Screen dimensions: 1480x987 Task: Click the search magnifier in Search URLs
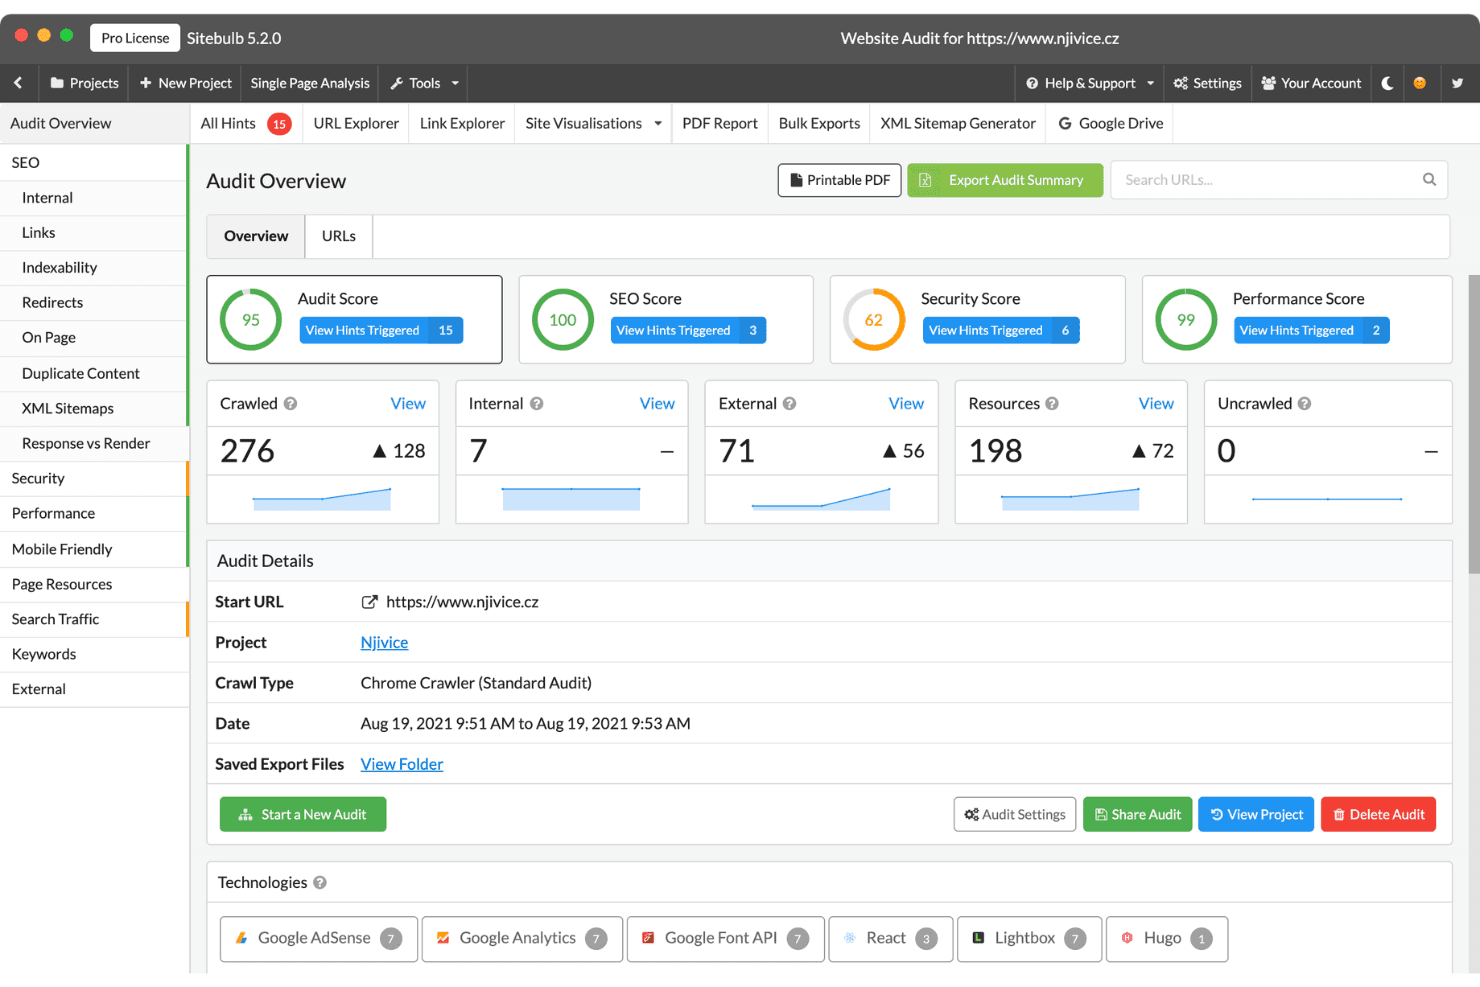coord(1429,179)
